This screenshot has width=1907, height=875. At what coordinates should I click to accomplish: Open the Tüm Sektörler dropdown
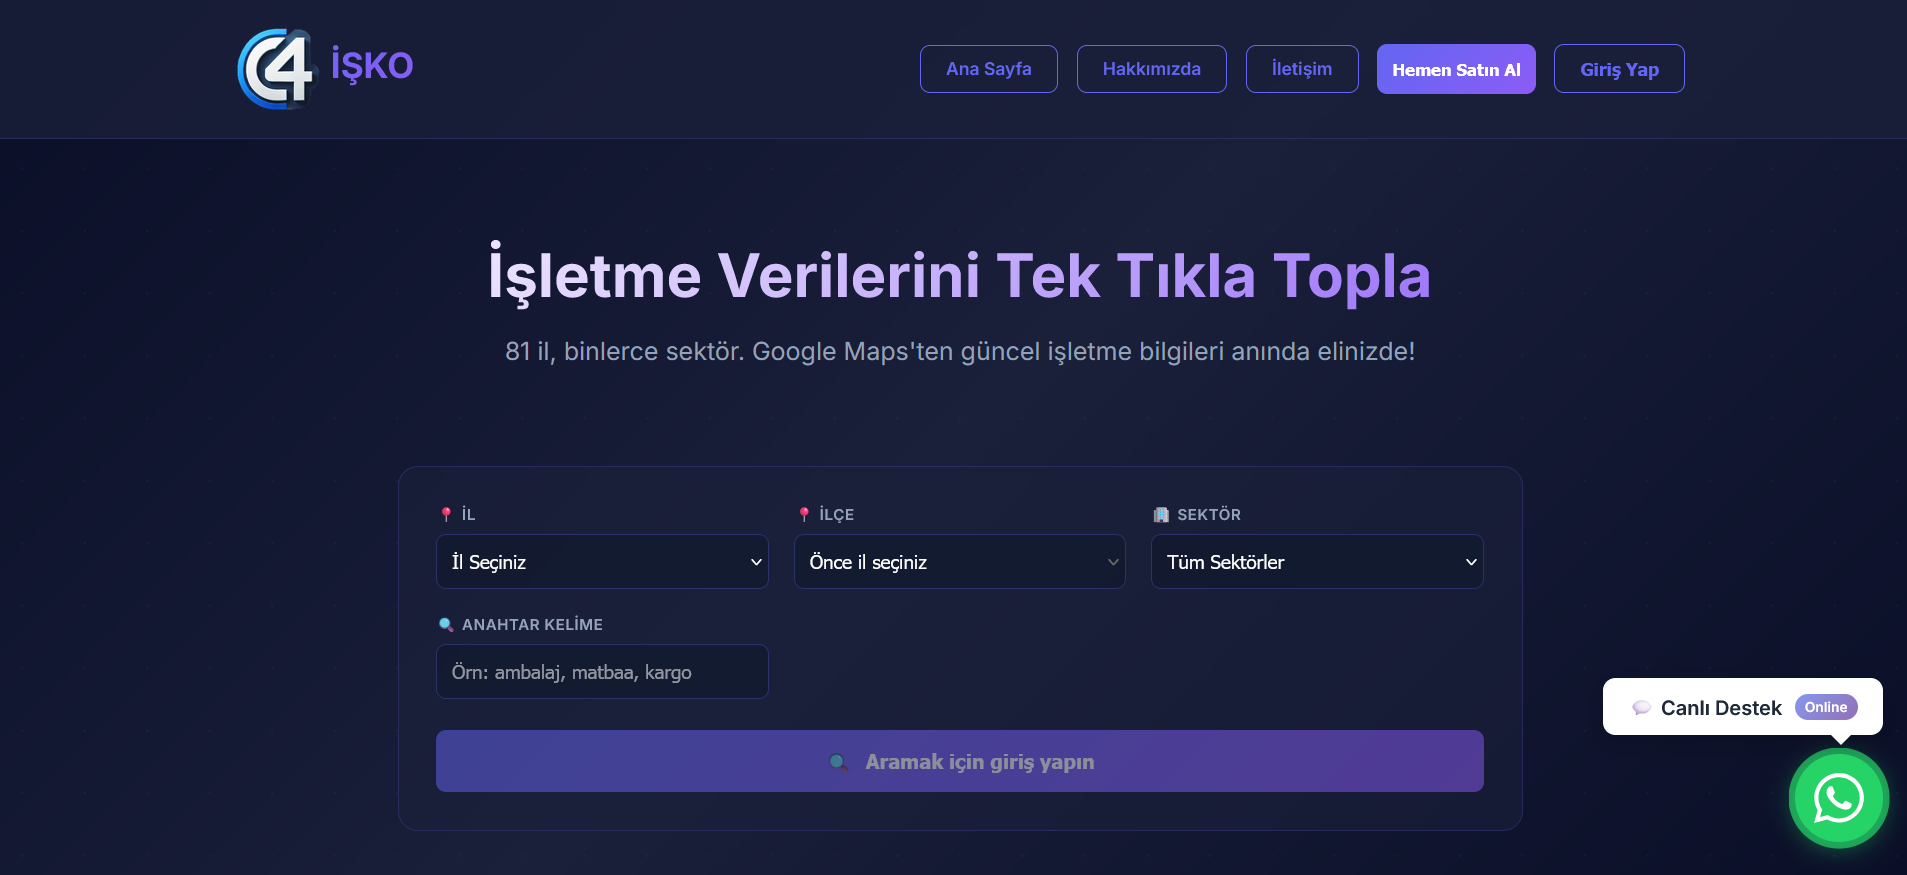coord(1316,562)
